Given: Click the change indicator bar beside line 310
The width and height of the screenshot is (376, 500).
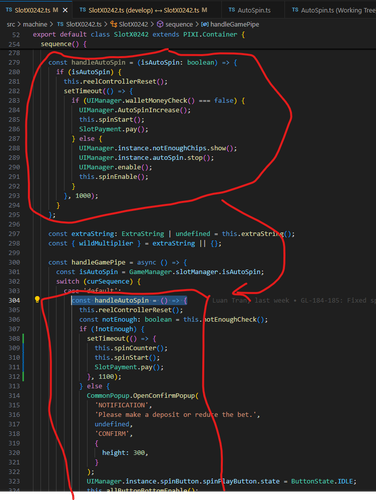Looking at the screenshot, I should pos(23,357).
